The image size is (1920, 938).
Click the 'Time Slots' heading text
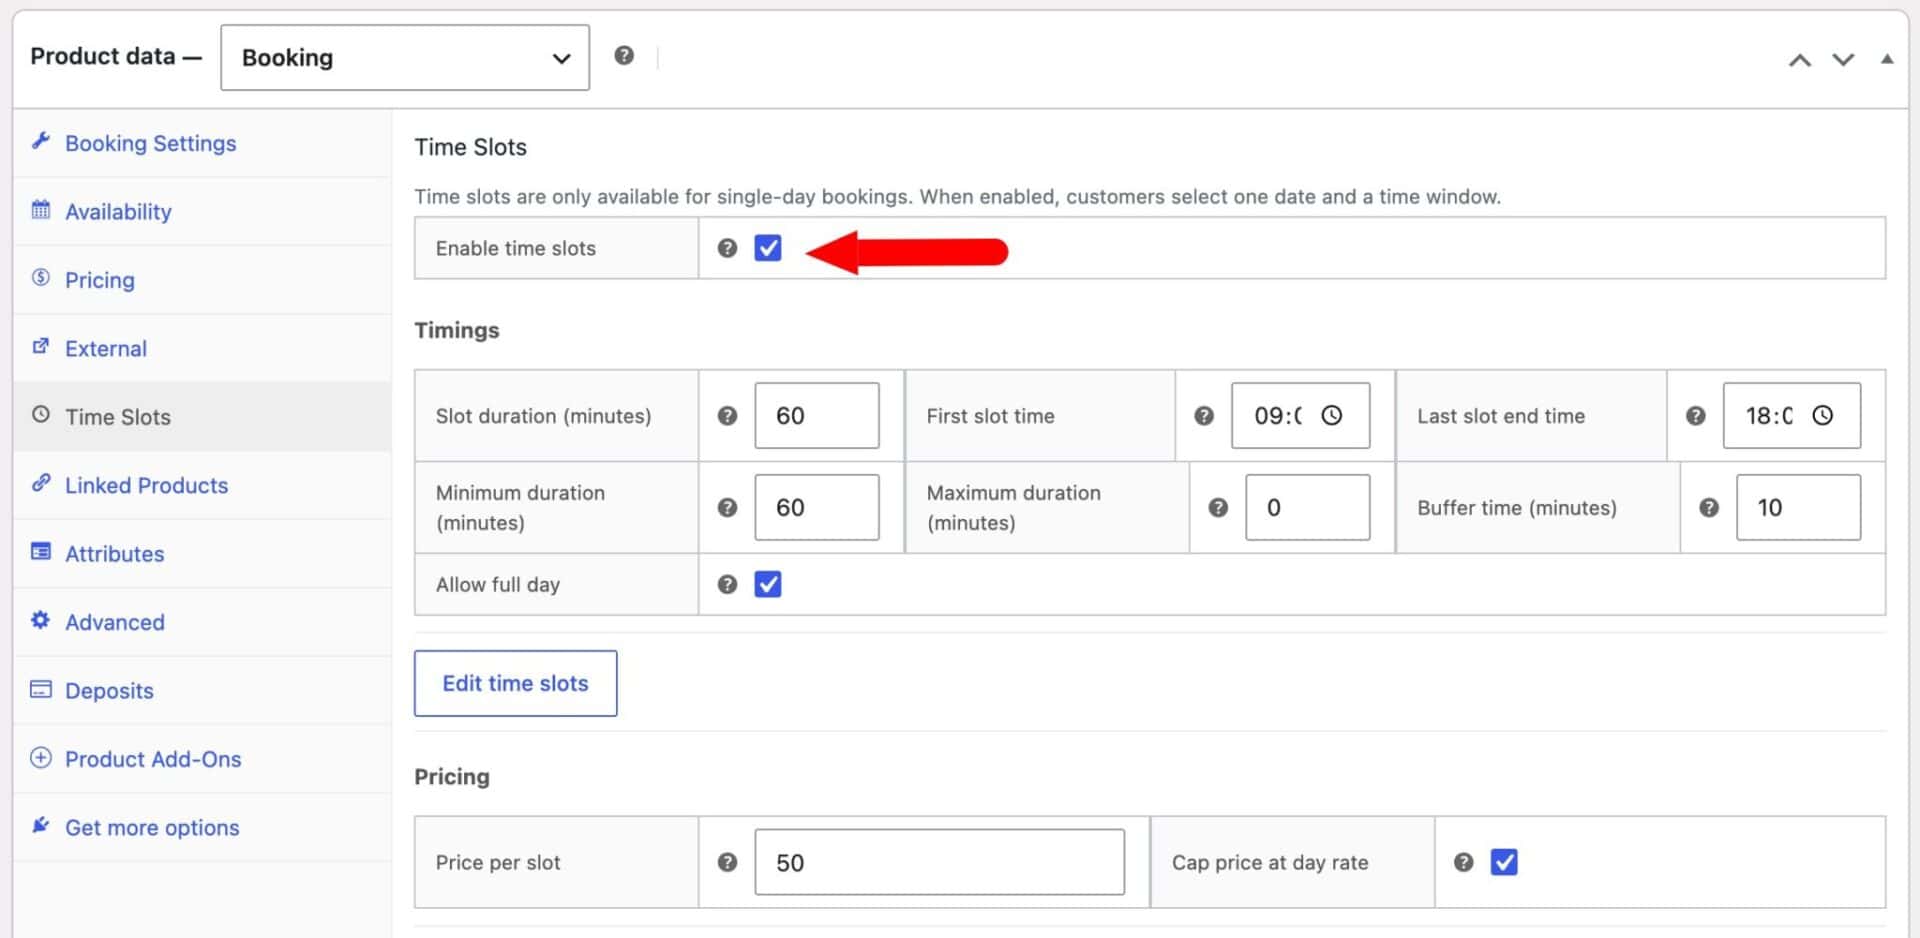[471, 147]
